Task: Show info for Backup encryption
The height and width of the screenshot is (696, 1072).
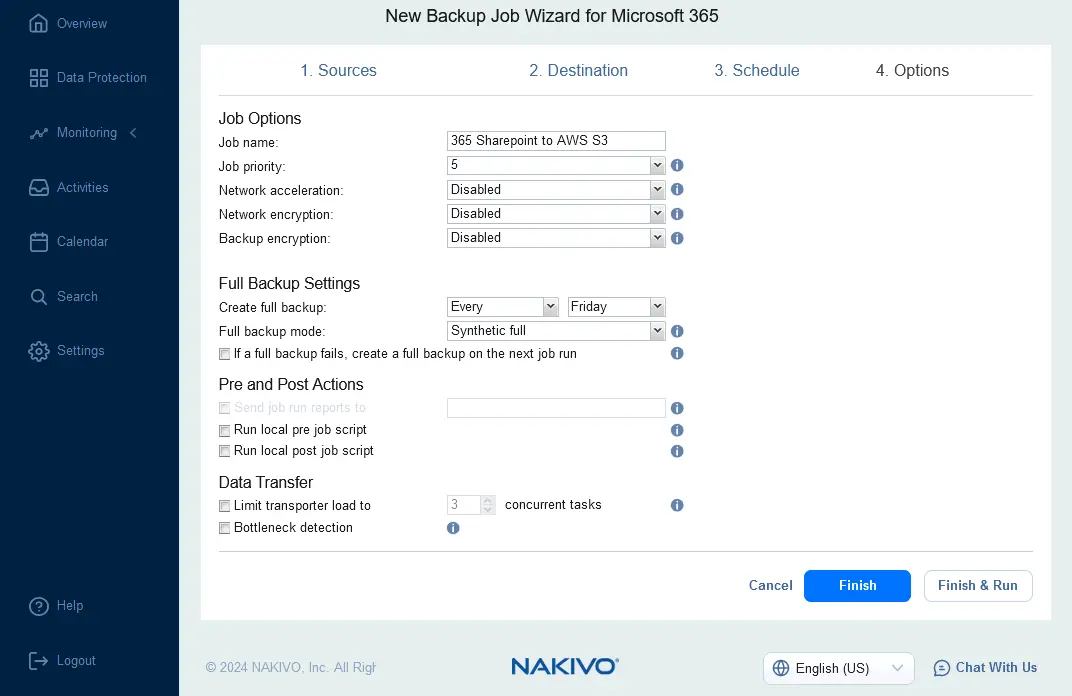Action: pos(677,238)
